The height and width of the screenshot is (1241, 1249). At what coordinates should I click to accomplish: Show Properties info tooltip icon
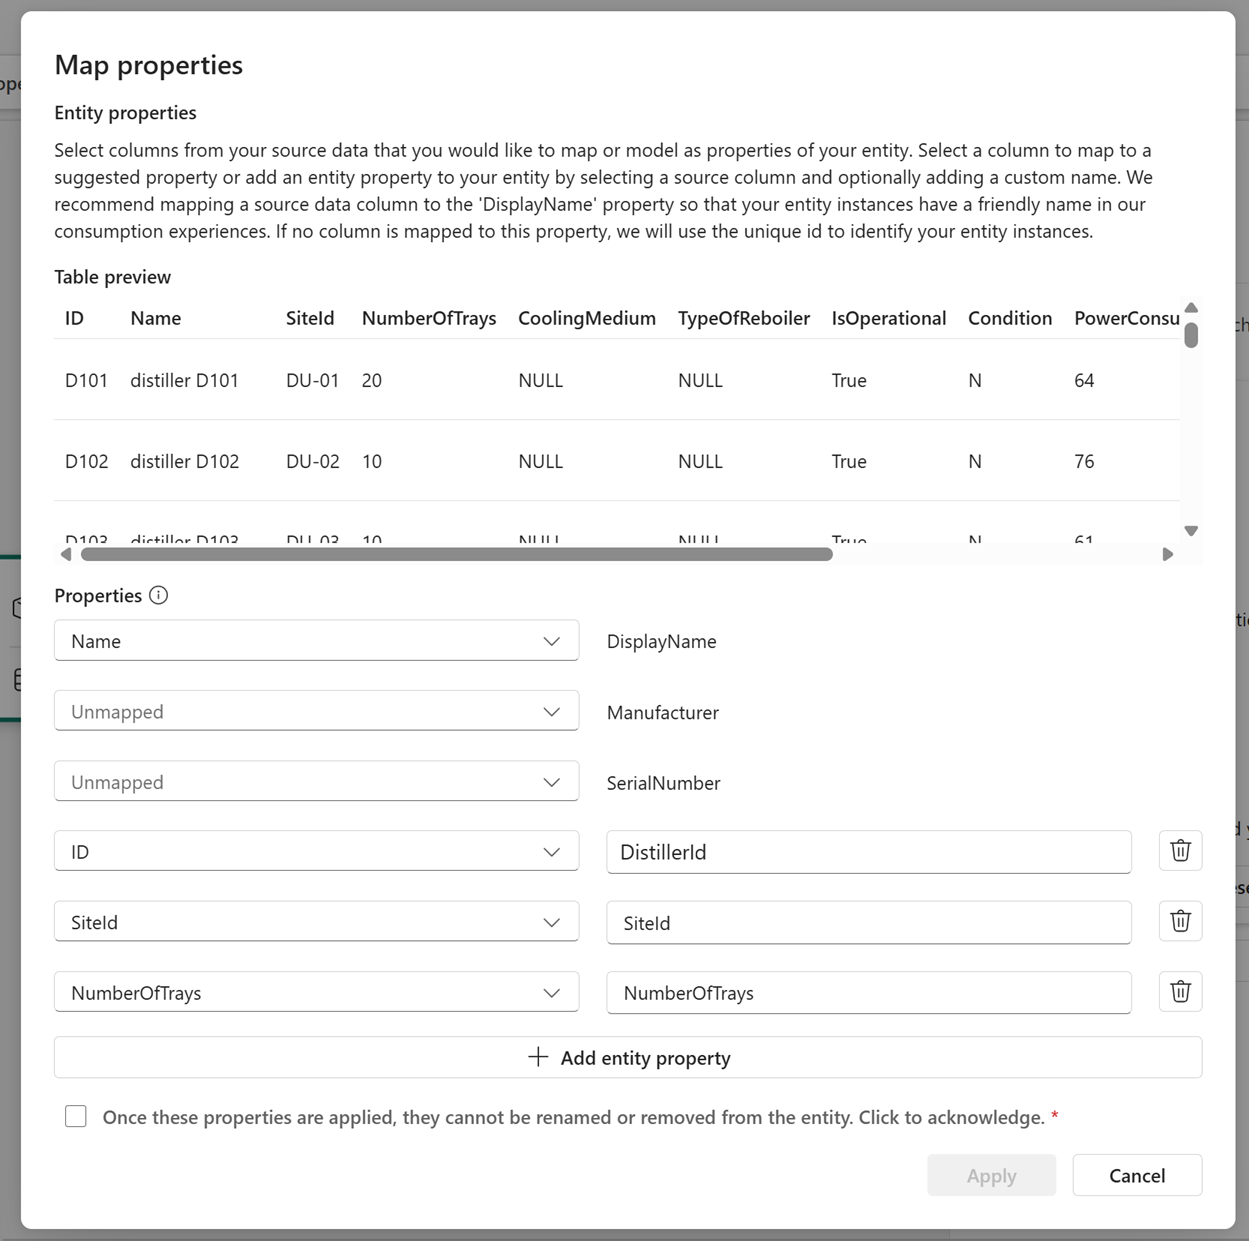(x=158, y=595)
